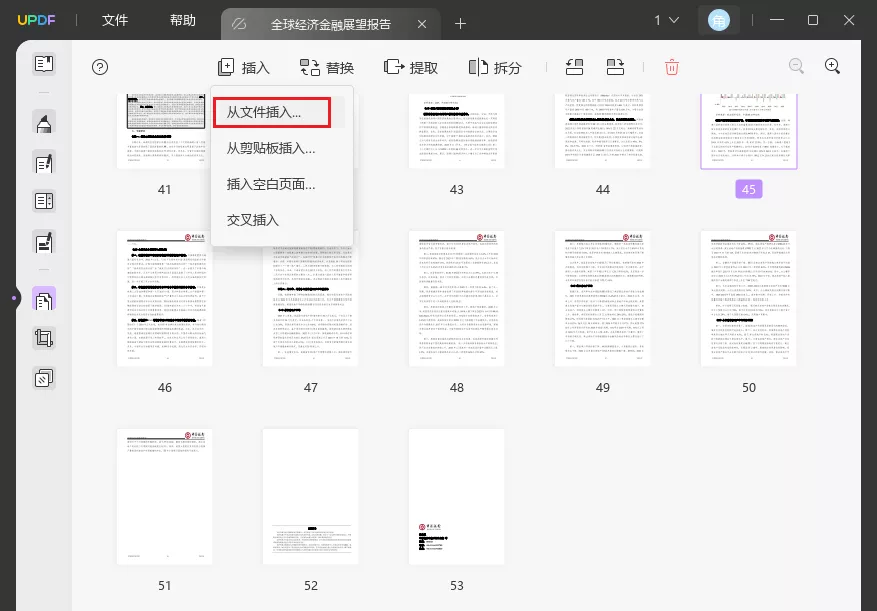
Task: Zoom in thumbnails with plus magnifier
Action: 833,67
